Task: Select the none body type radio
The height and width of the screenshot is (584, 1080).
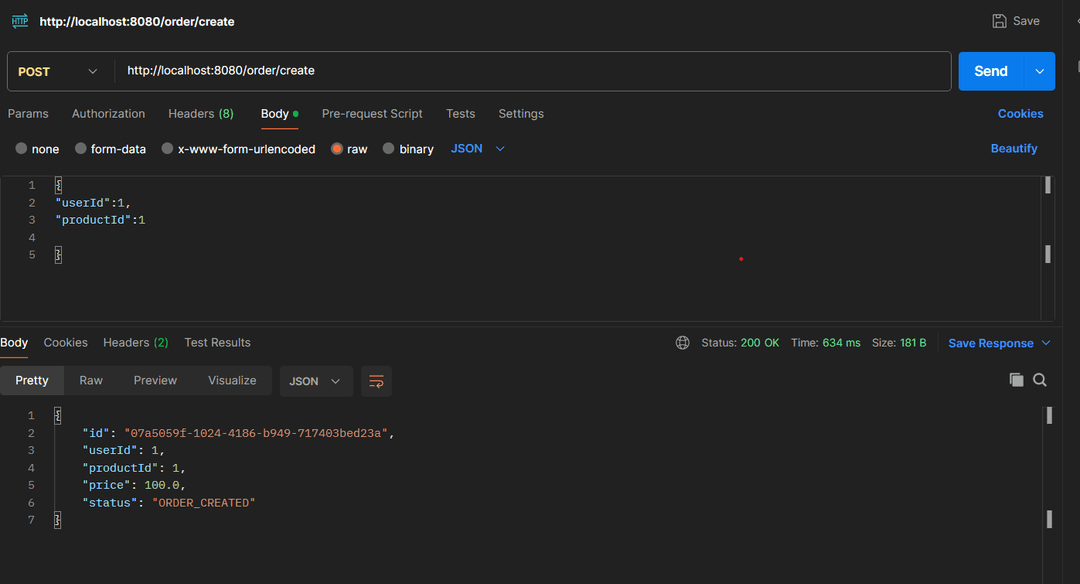Action: (x=22, y=149)
